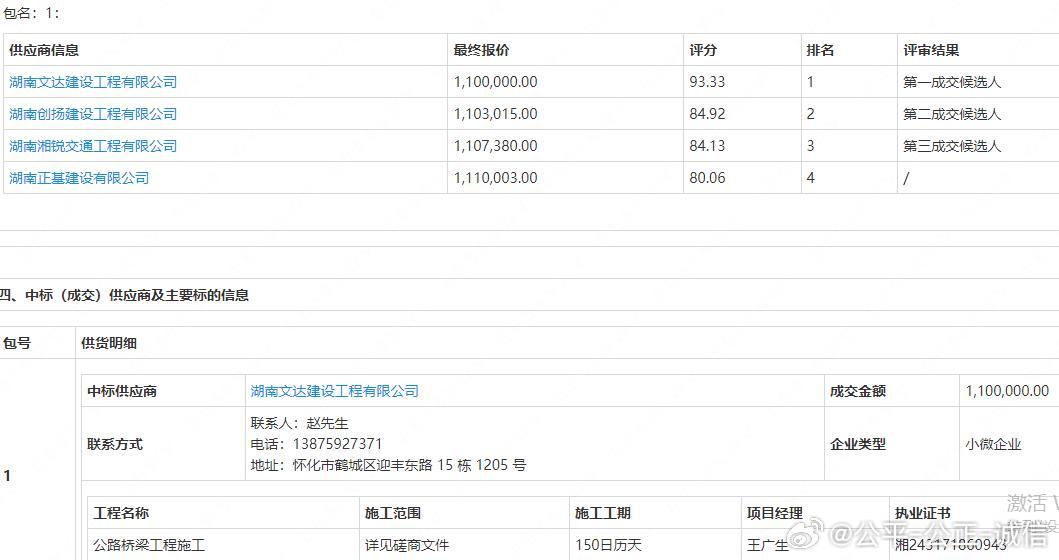Viewport: 1059px width, 560px height.
Task: Open 湖南创扬建设工程有限公司 supplier link
Action: [93, 113]
